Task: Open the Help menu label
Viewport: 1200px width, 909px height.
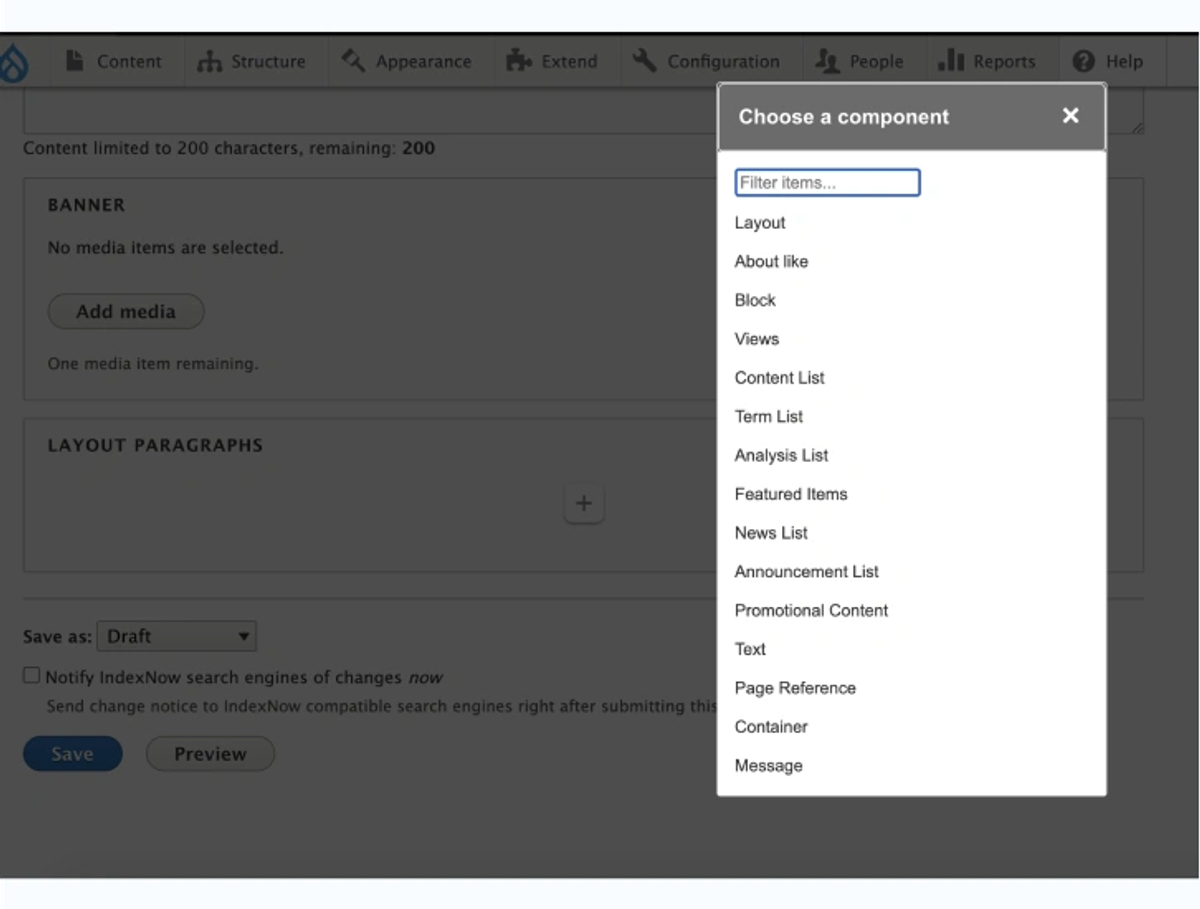Action: point(1124,62)
